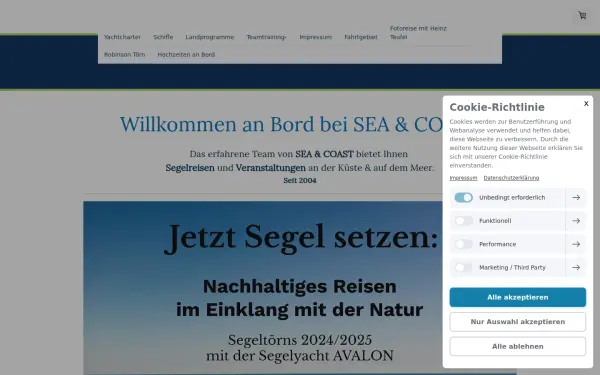Go to Landprogramme menu item
The image size is (600, 375).
(x=210, y=37)
